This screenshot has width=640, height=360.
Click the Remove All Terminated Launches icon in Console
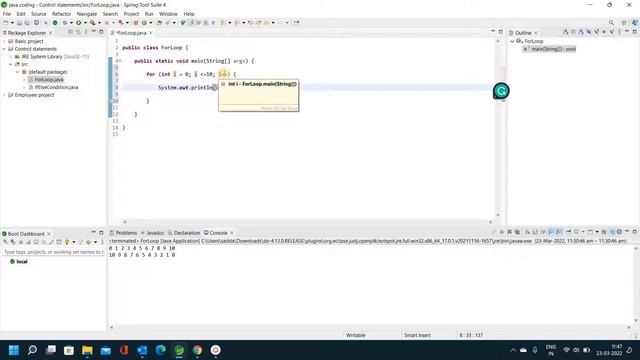517,232
